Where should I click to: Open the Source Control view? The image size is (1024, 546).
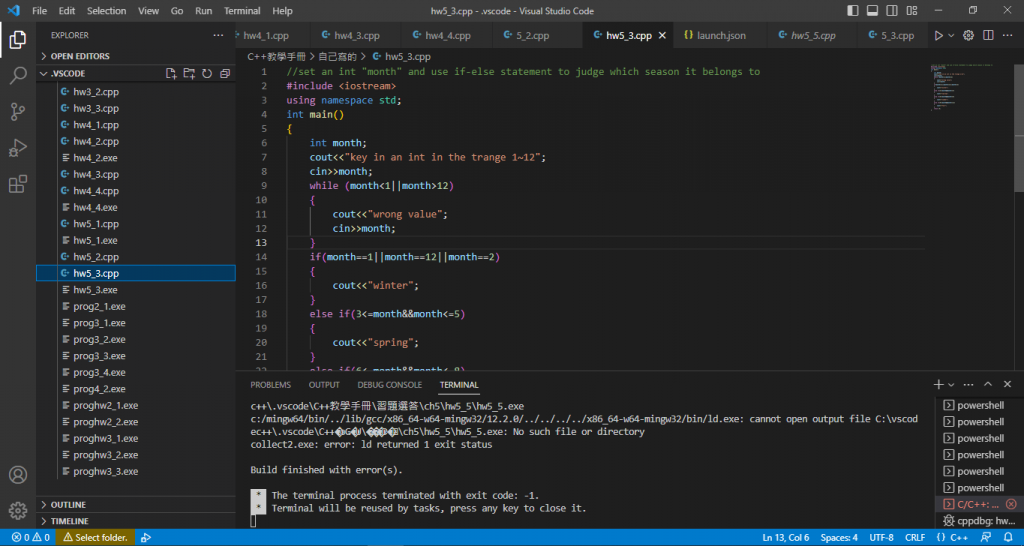pyautogui.click(x=17, y=111)
